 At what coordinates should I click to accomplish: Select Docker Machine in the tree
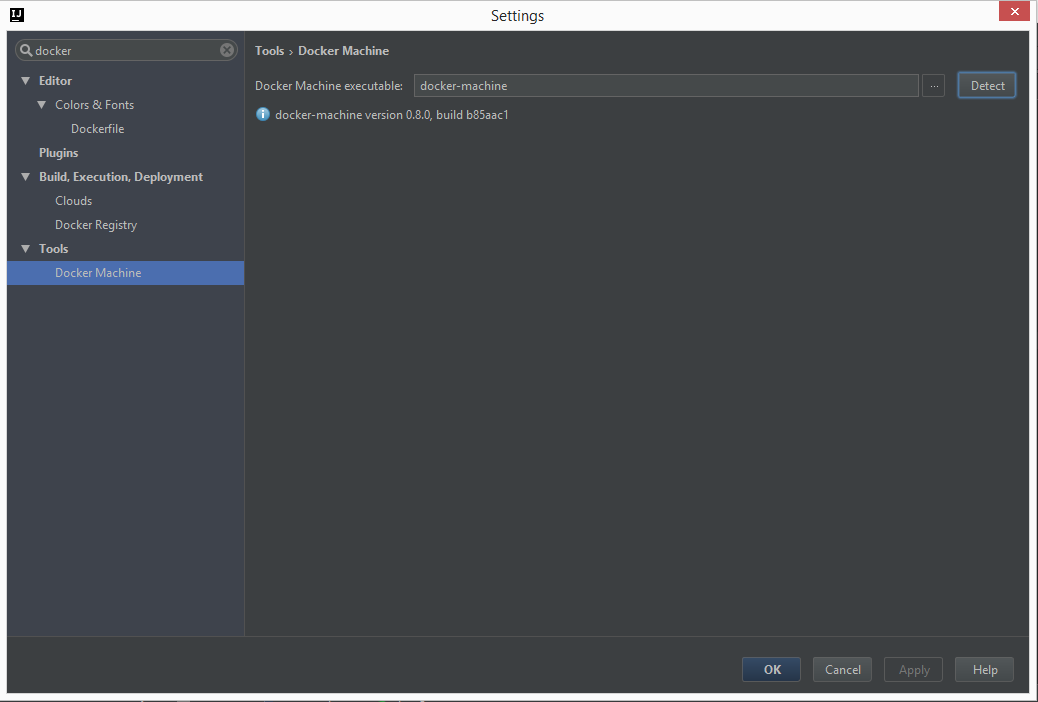[x=126, y=273]
